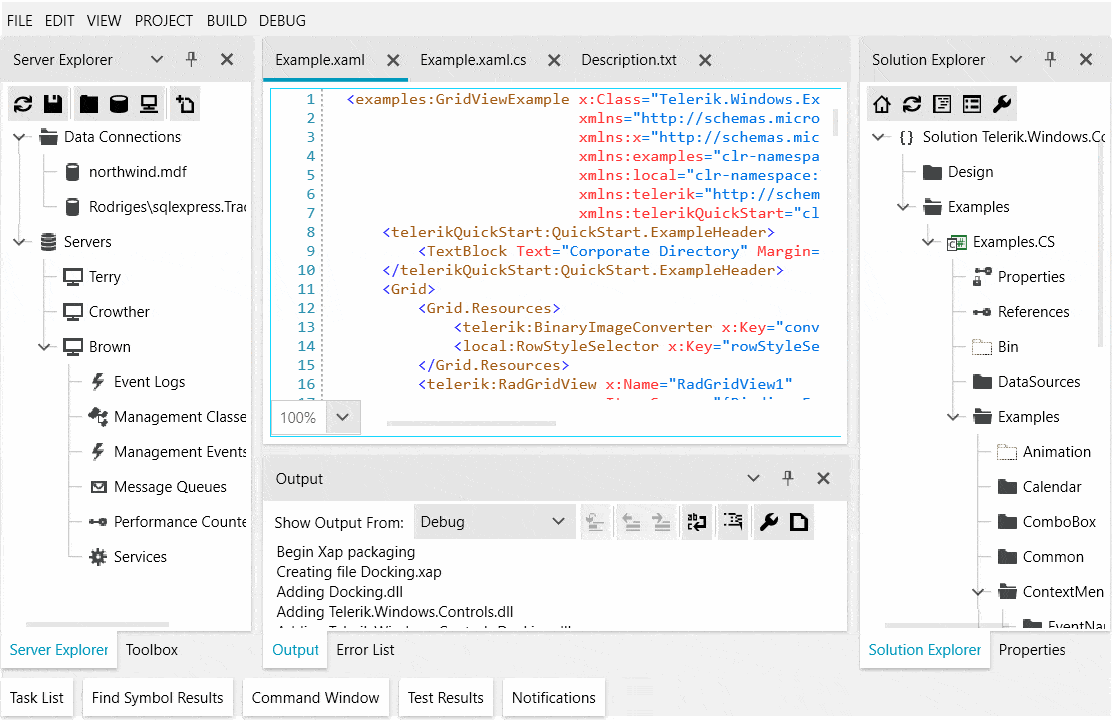Select Message Queues node

click(170, 487)
